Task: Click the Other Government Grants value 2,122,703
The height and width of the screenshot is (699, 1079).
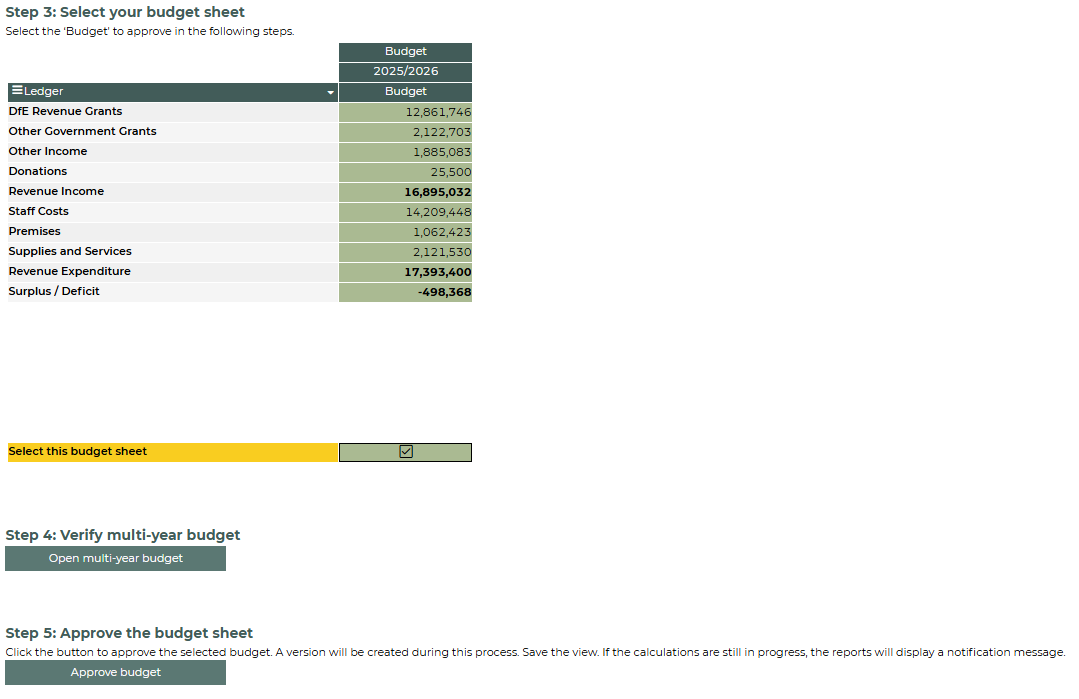Action: click(441, 132)
